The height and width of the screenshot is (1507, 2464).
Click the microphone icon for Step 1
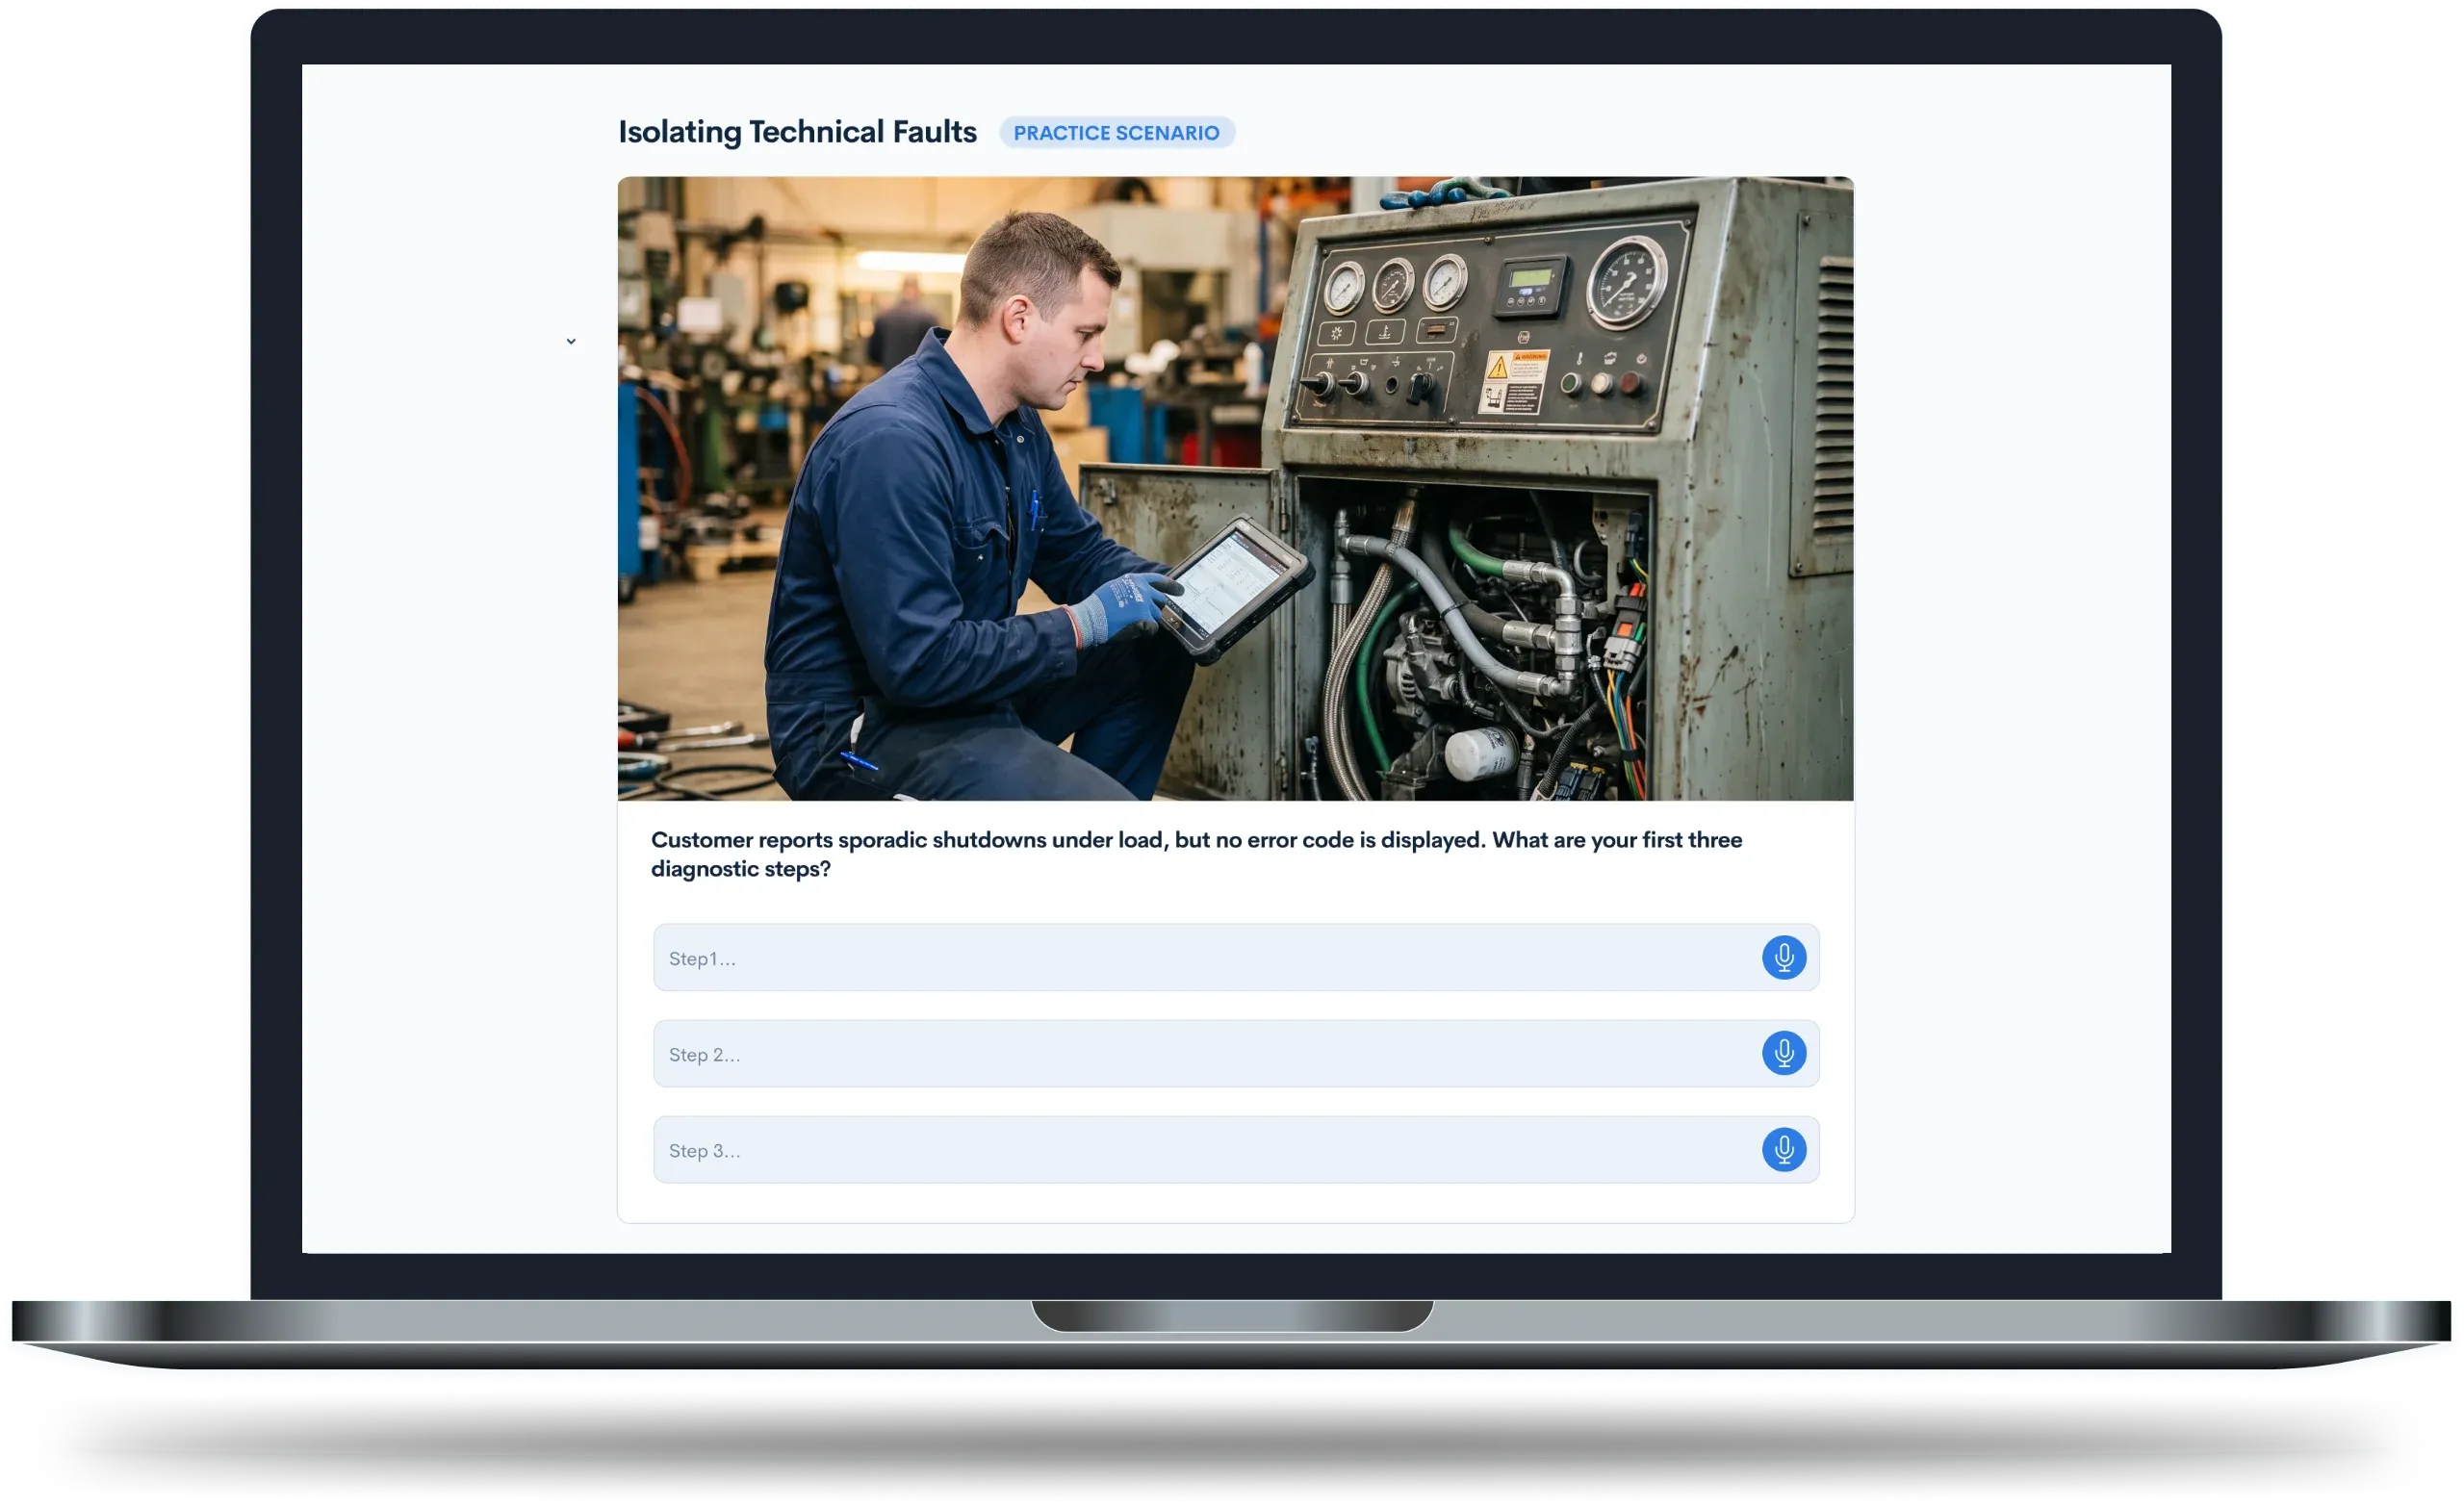(x=1783, y=958)
